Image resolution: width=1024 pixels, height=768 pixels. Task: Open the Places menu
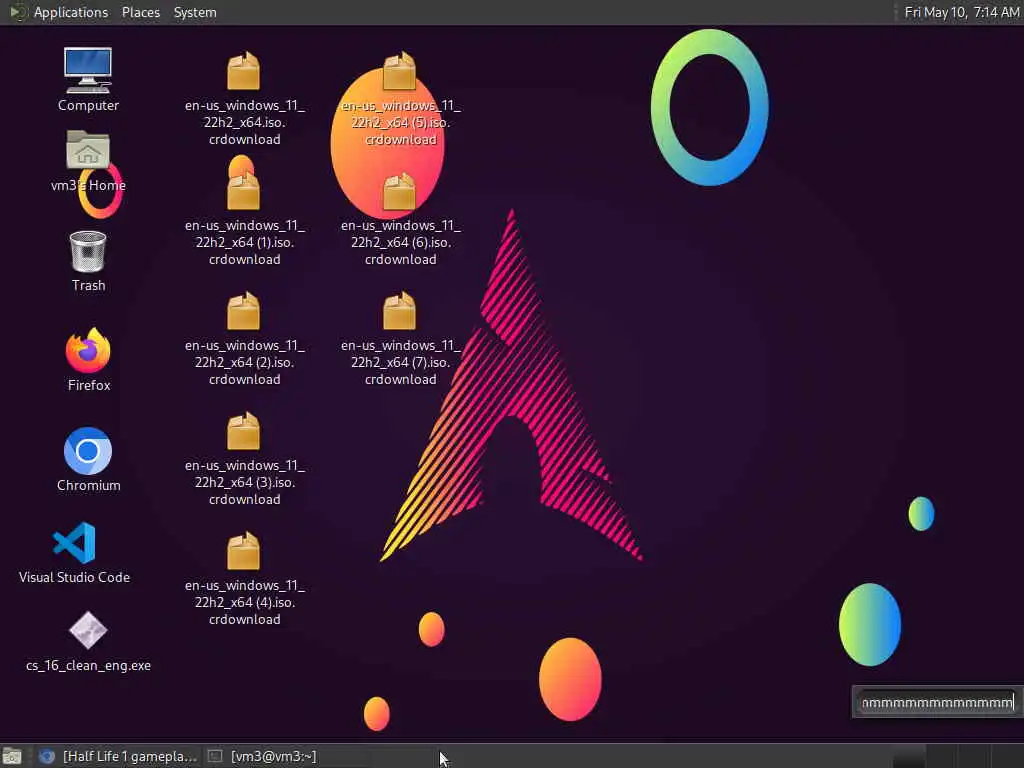(x=140, y=12)
